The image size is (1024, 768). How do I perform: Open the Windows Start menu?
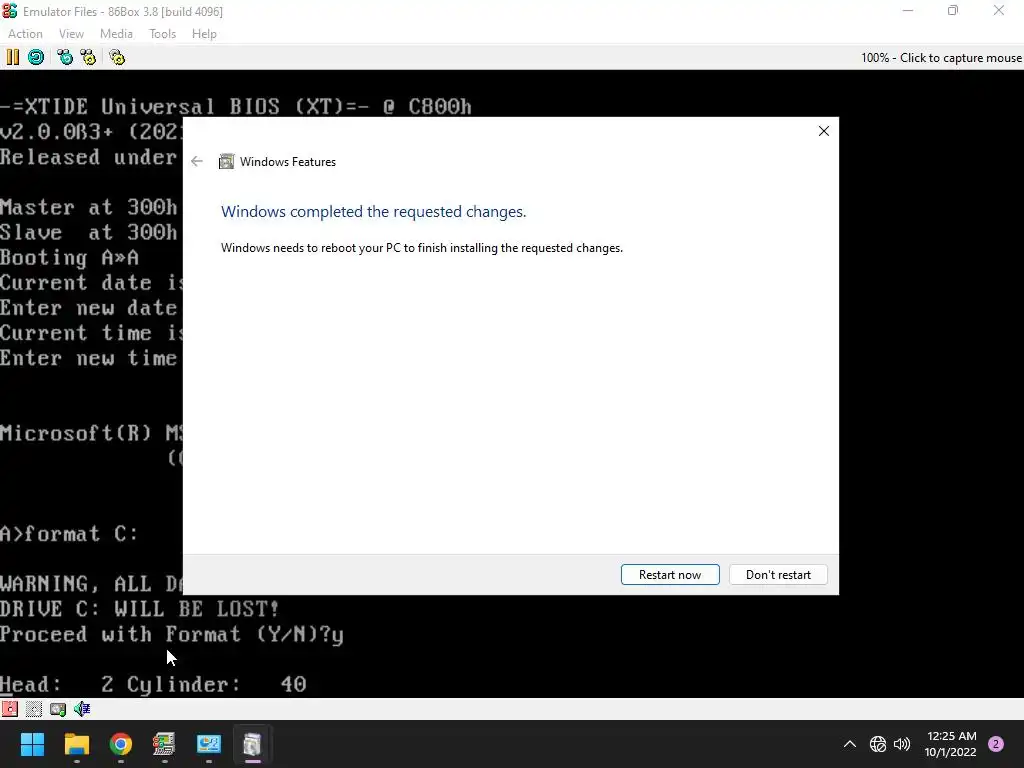[x=32, y=744]
